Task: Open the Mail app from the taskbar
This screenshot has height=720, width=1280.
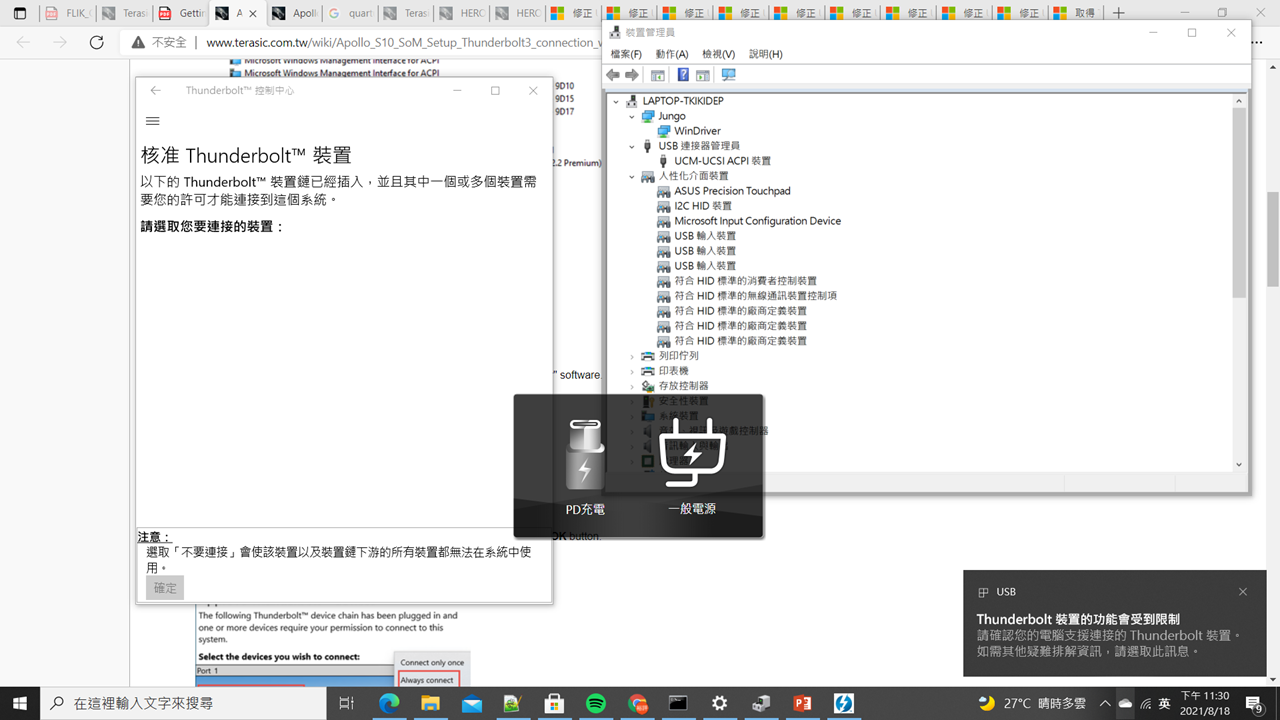Action: [x=472, y=703]
